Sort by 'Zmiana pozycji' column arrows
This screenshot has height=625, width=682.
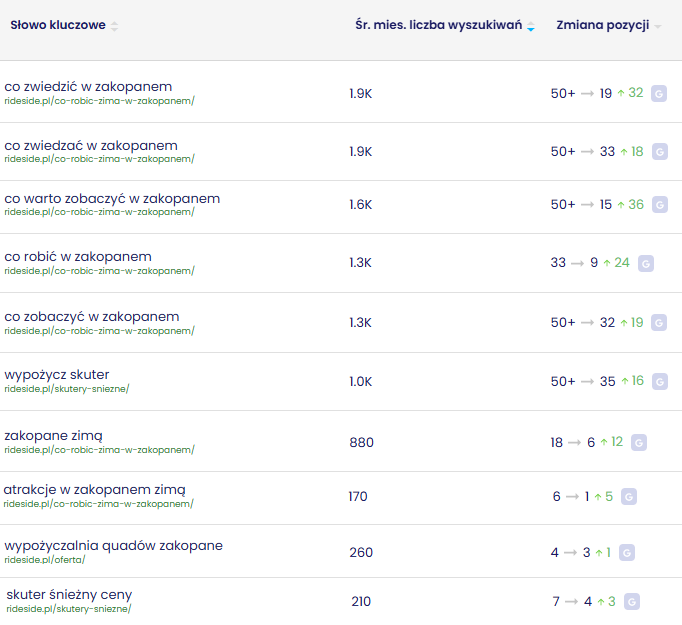[658, 26]
